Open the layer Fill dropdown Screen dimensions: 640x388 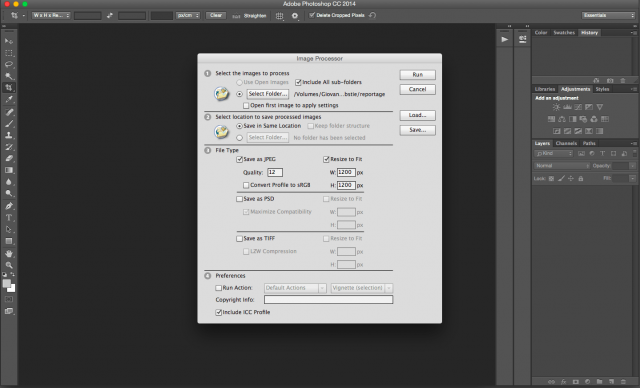tap(632, 179)
